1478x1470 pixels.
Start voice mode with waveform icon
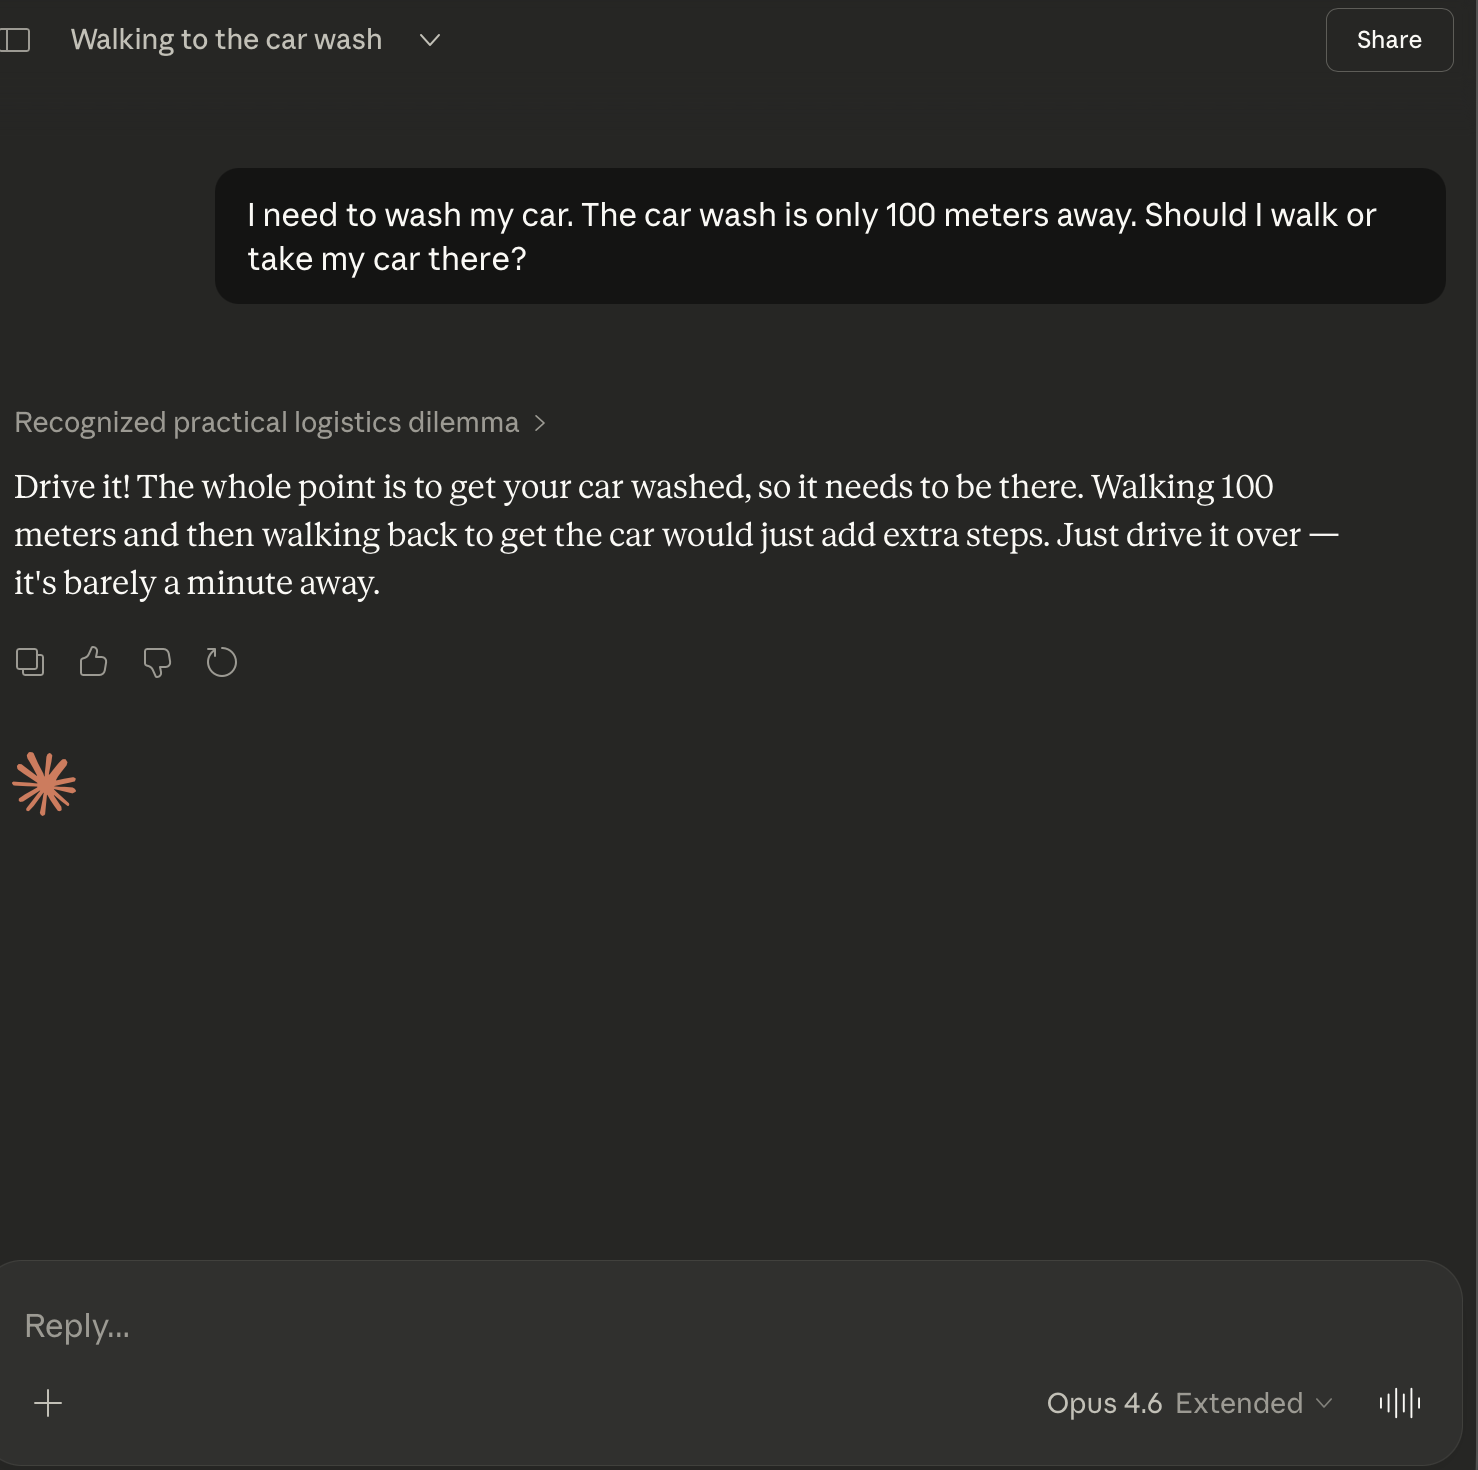coord(1399,1403)
